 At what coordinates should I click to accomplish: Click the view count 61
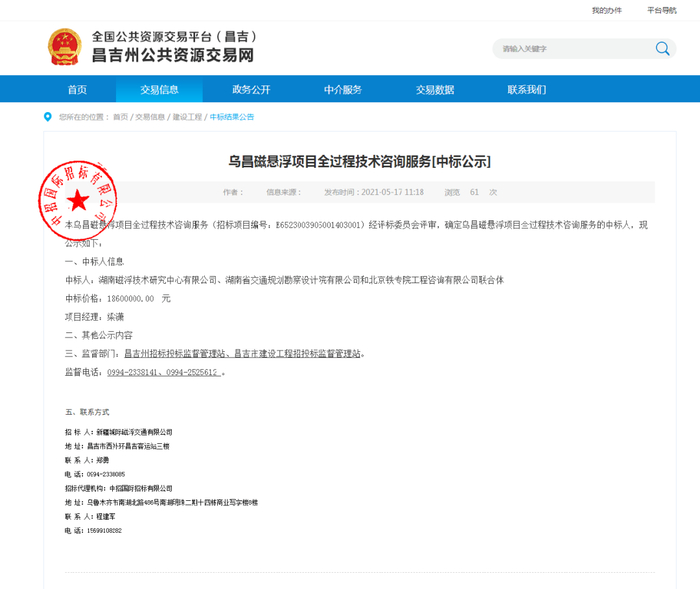pos(474,192)
